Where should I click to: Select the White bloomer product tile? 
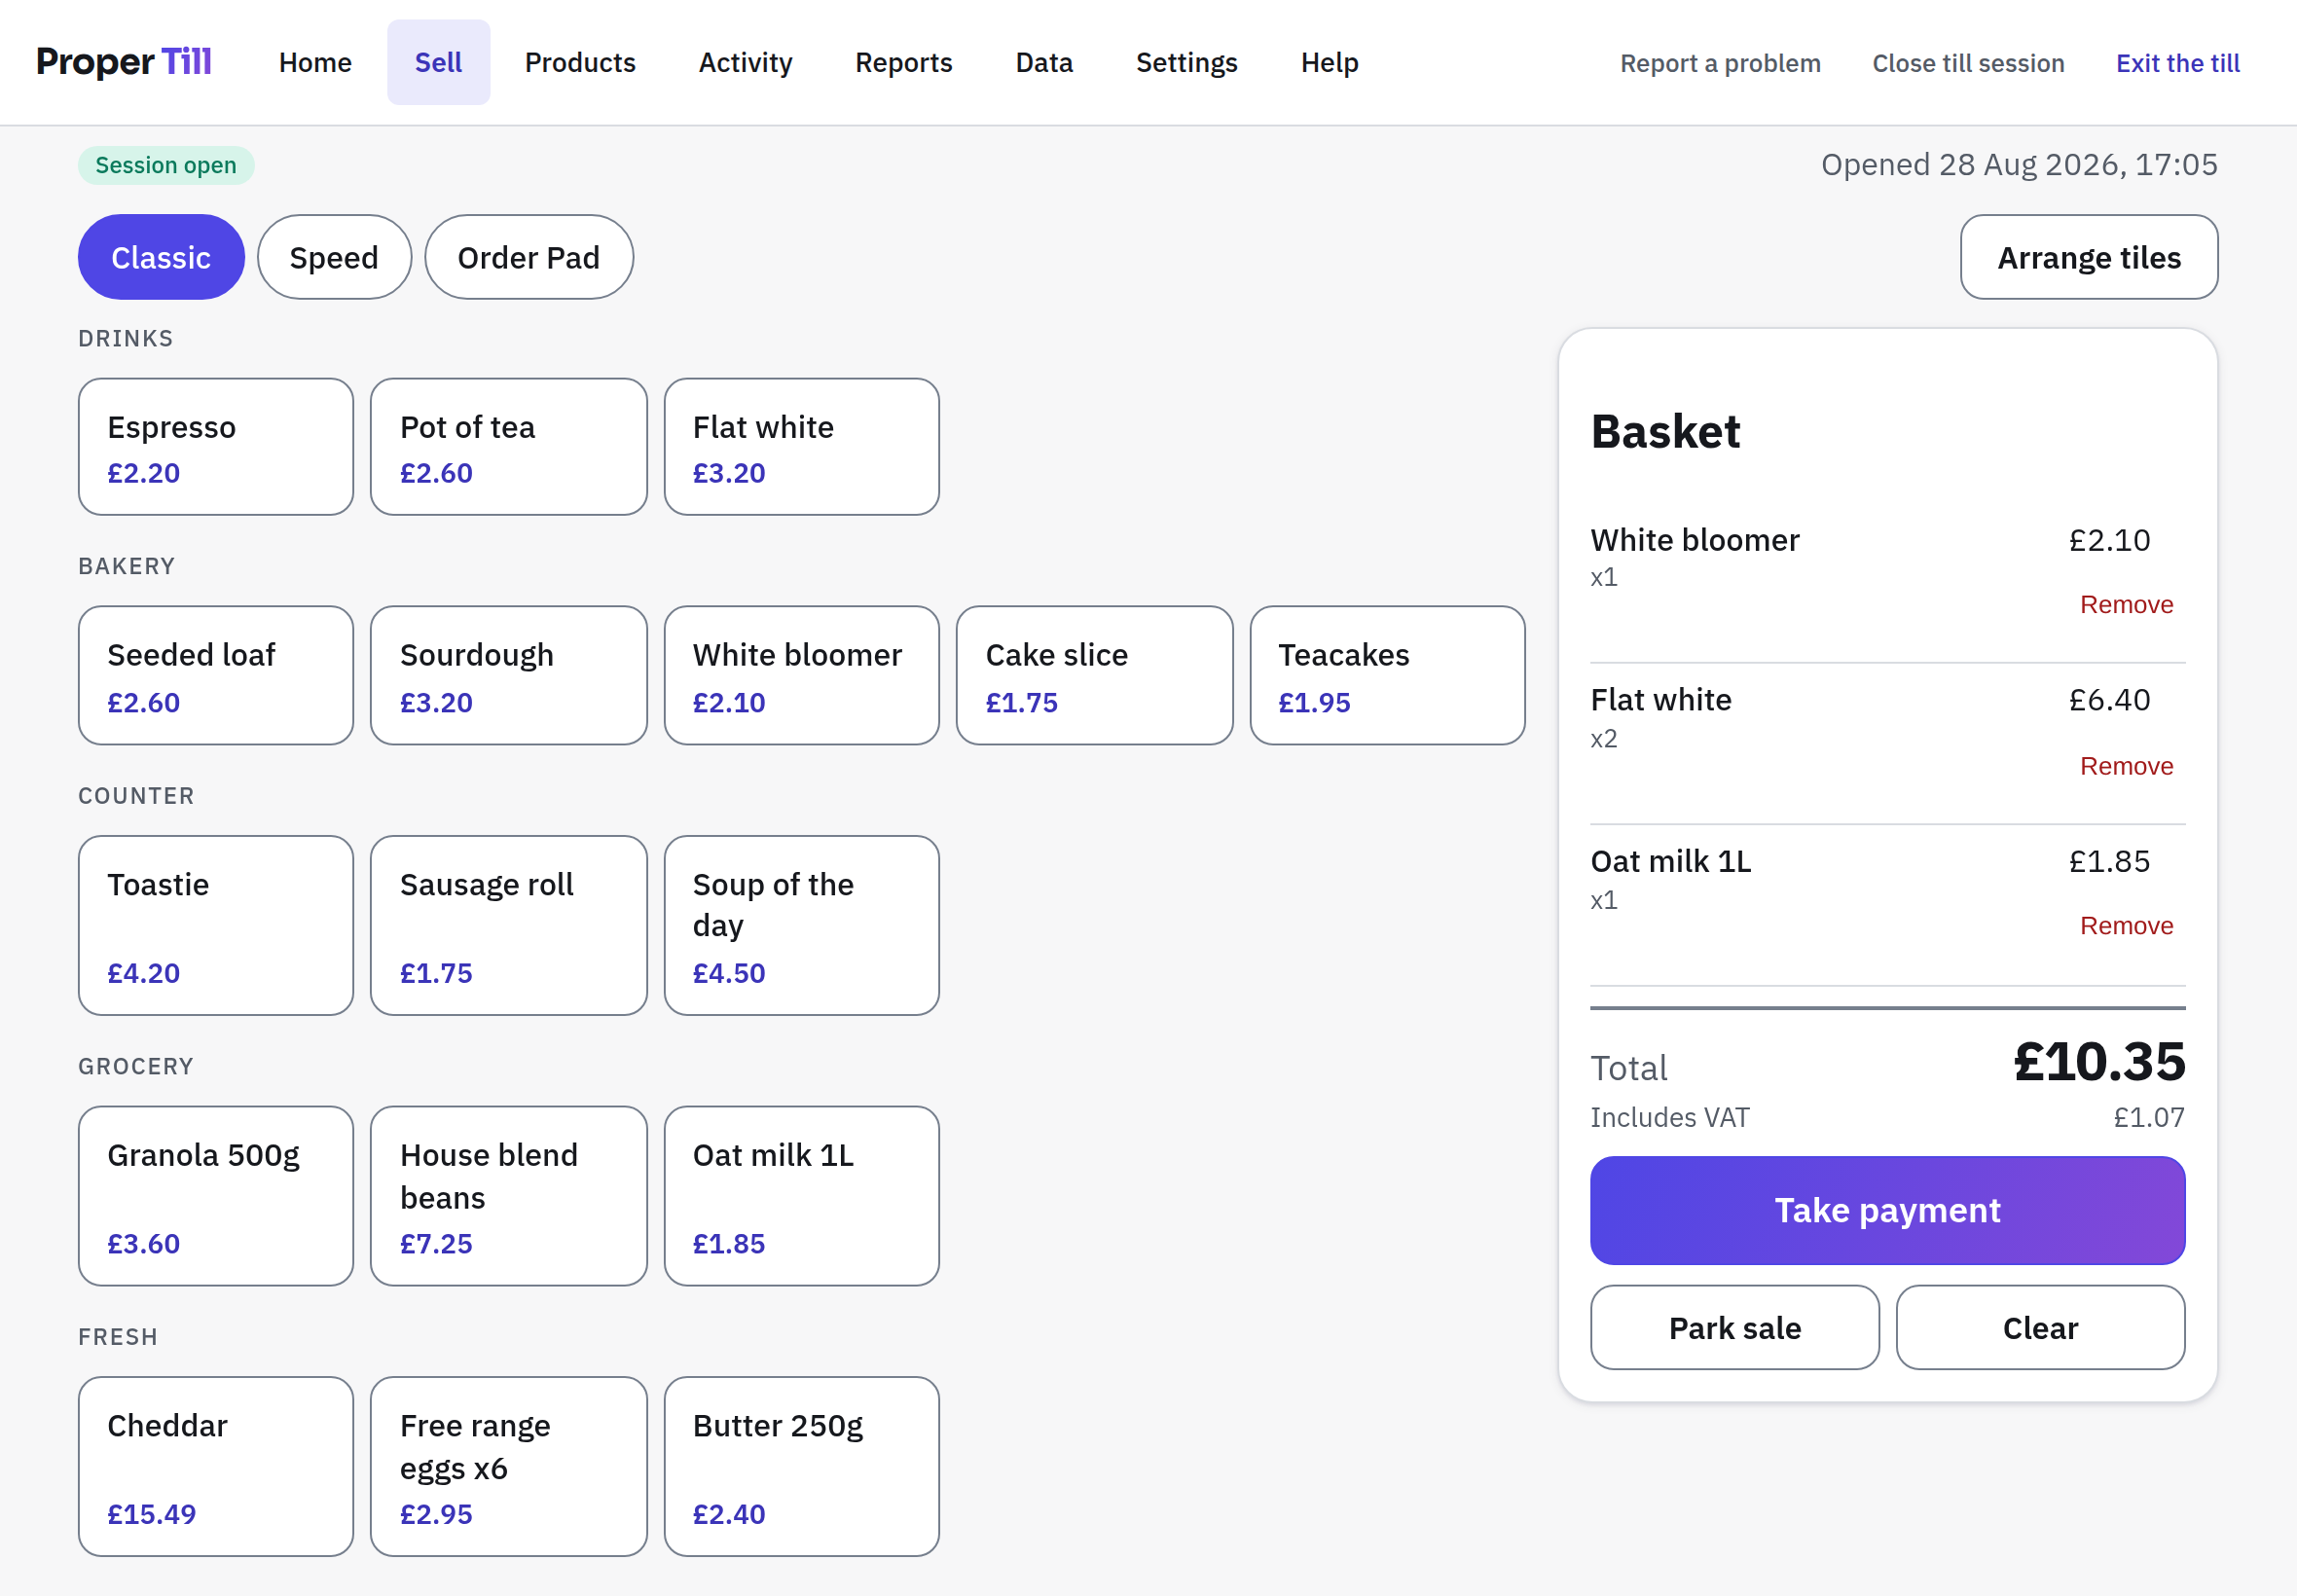(x=802, y=675)
